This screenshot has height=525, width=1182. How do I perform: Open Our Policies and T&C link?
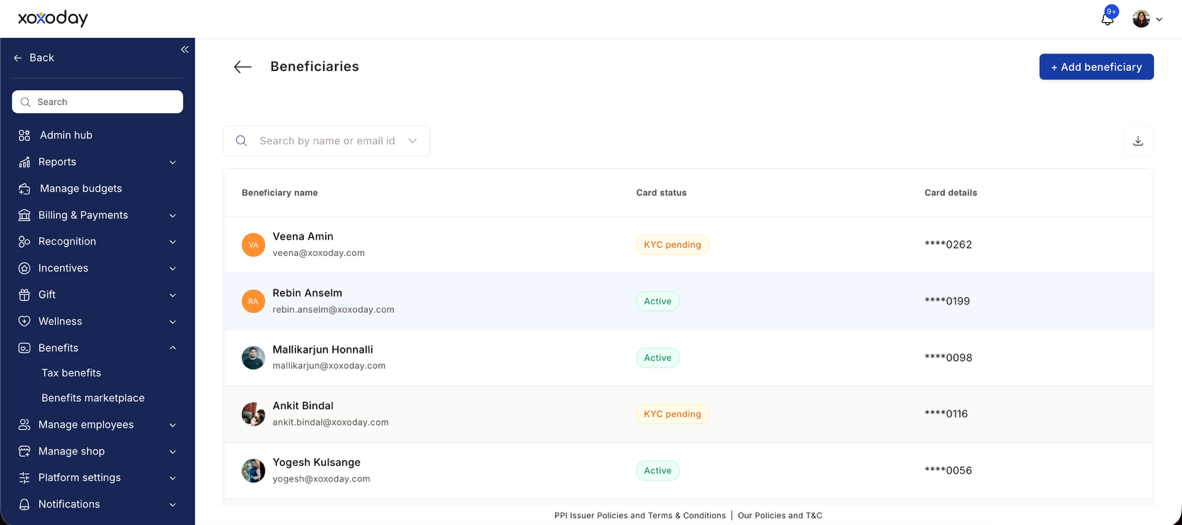pos(779,516)
